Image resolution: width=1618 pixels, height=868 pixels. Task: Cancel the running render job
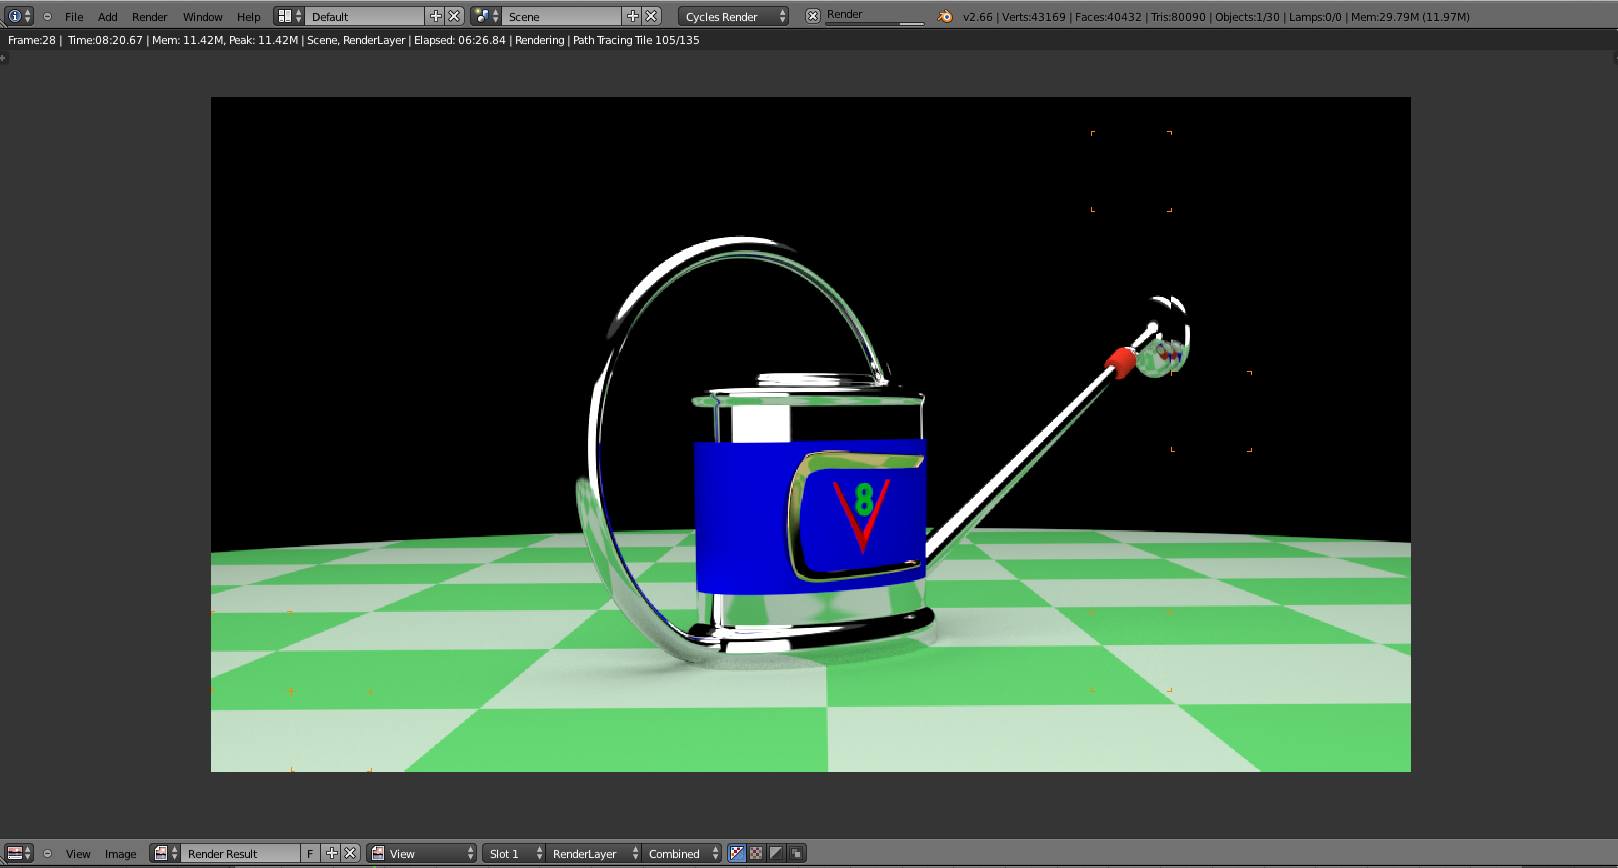[x=813, y=16]
